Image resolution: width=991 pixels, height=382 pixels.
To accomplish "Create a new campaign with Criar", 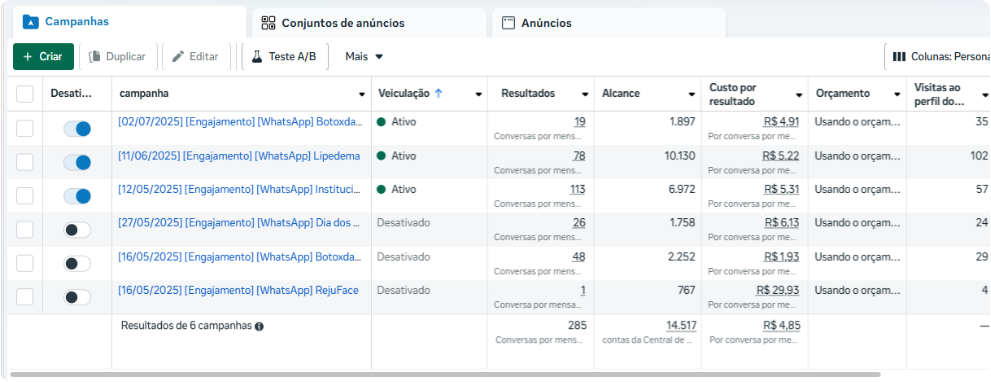I will pyautogui.click(x=44, y=56).
